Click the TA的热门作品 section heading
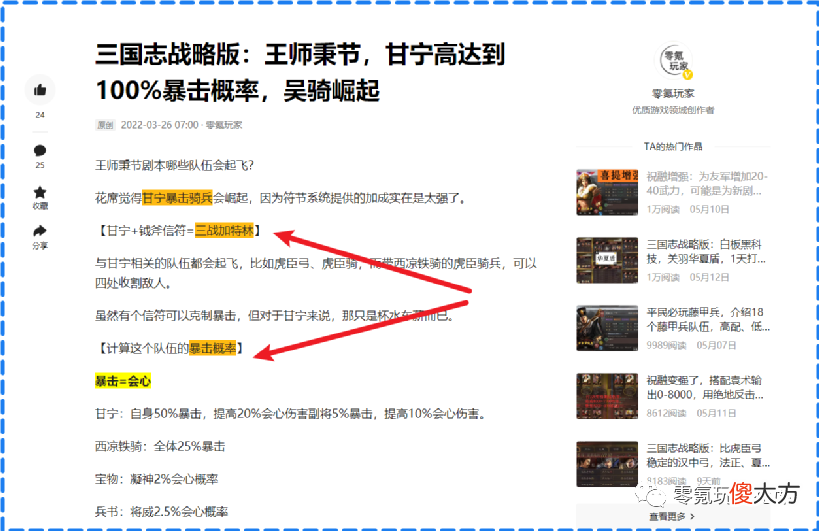The height and width of the screenshot is (531, 819). click(x=673, y=146)
